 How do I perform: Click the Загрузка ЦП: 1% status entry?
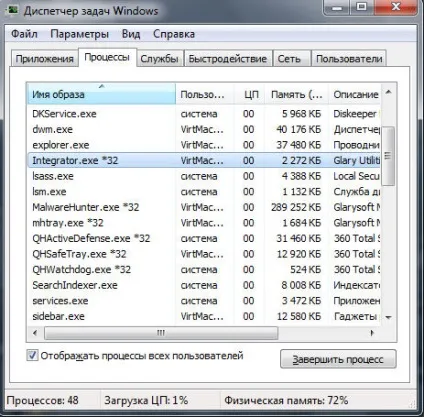pyautogui.click(x=146, y=400)
